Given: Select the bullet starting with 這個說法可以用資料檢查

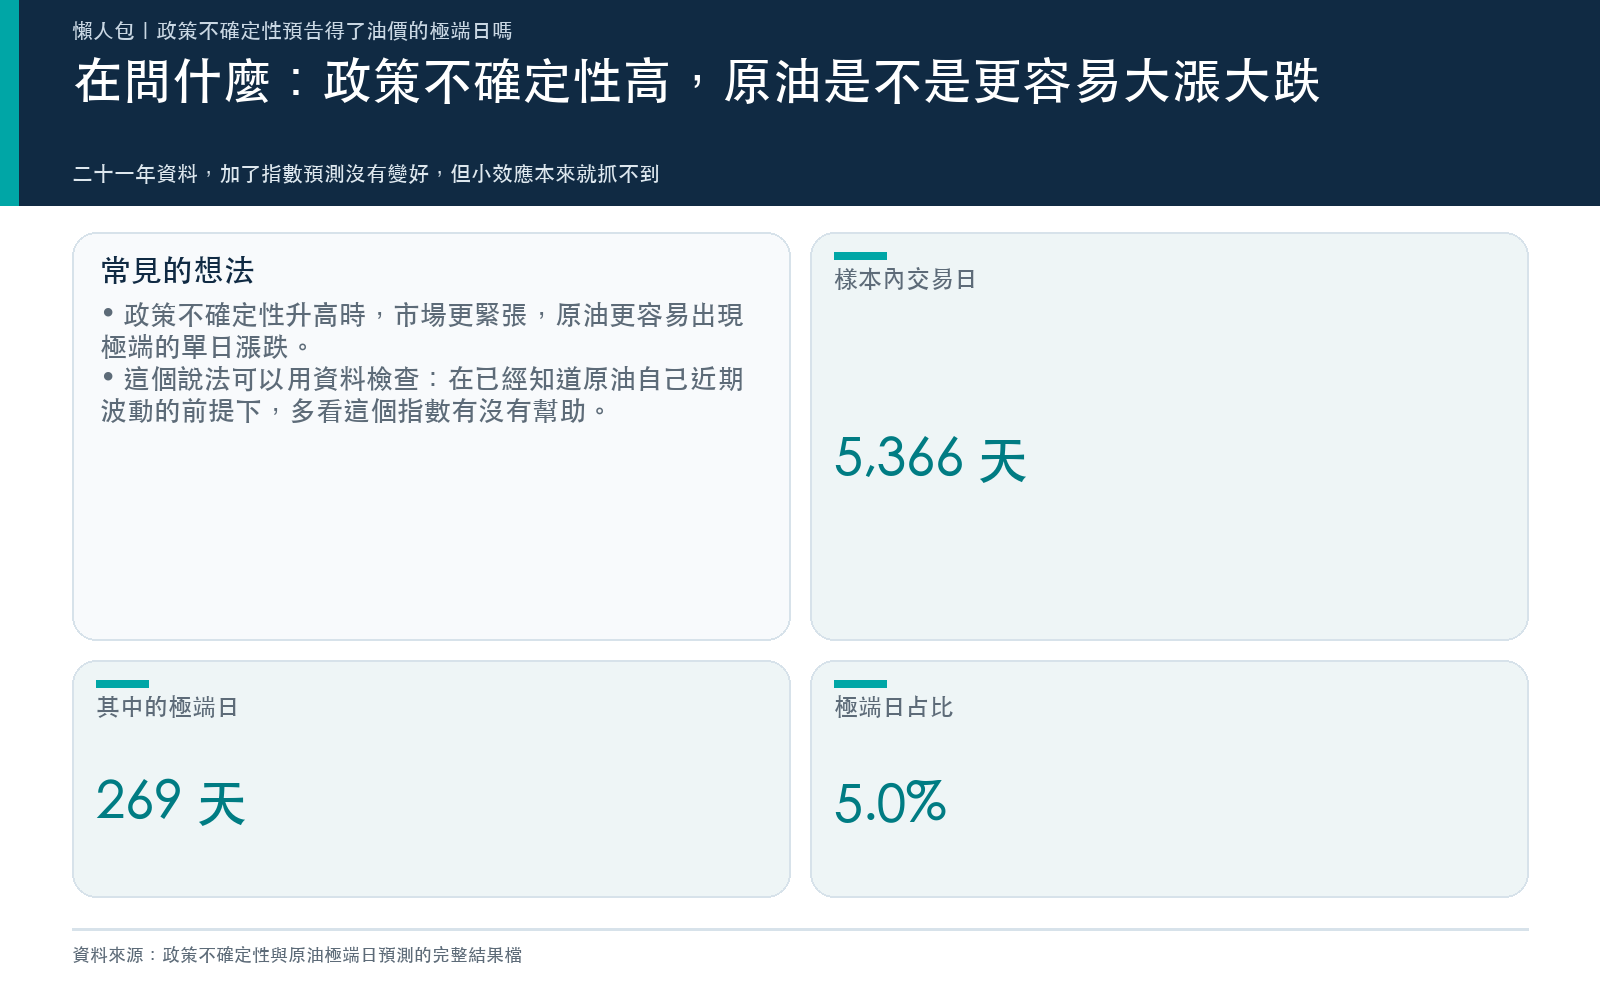Looking at the screenshot, I should 422,395.
